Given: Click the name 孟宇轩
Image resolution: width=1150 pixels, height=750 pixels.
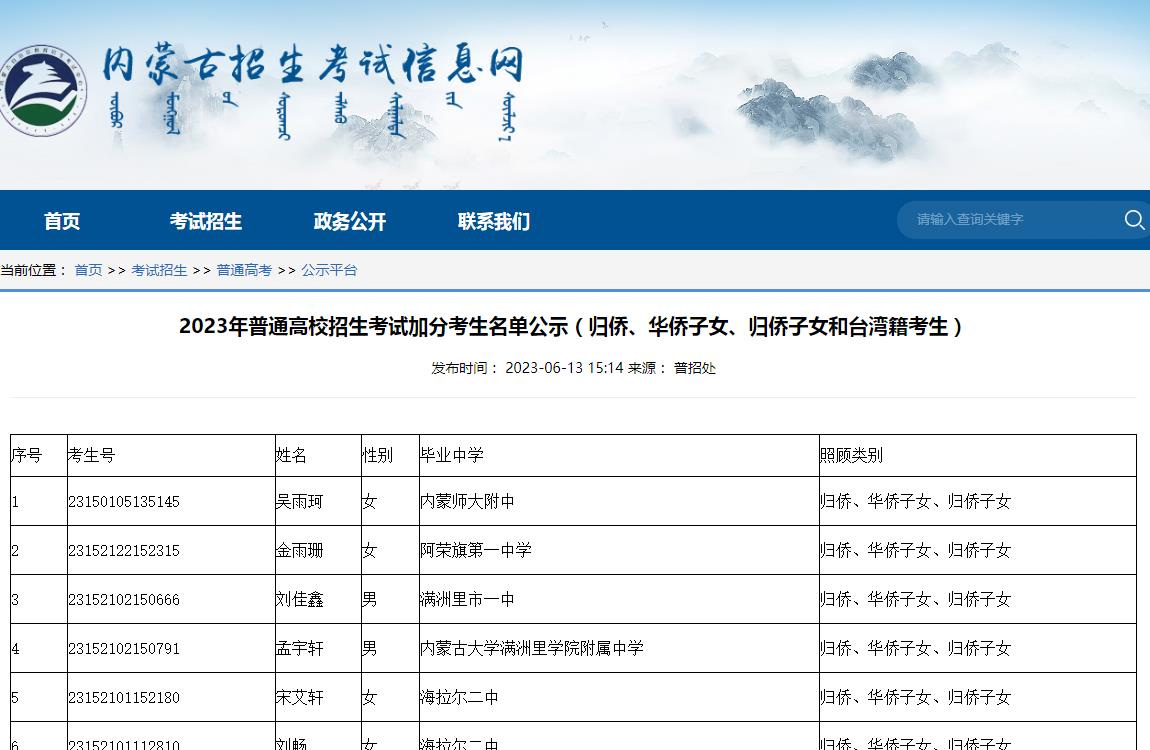Looking at the screenshot, I should pos(299,648).
